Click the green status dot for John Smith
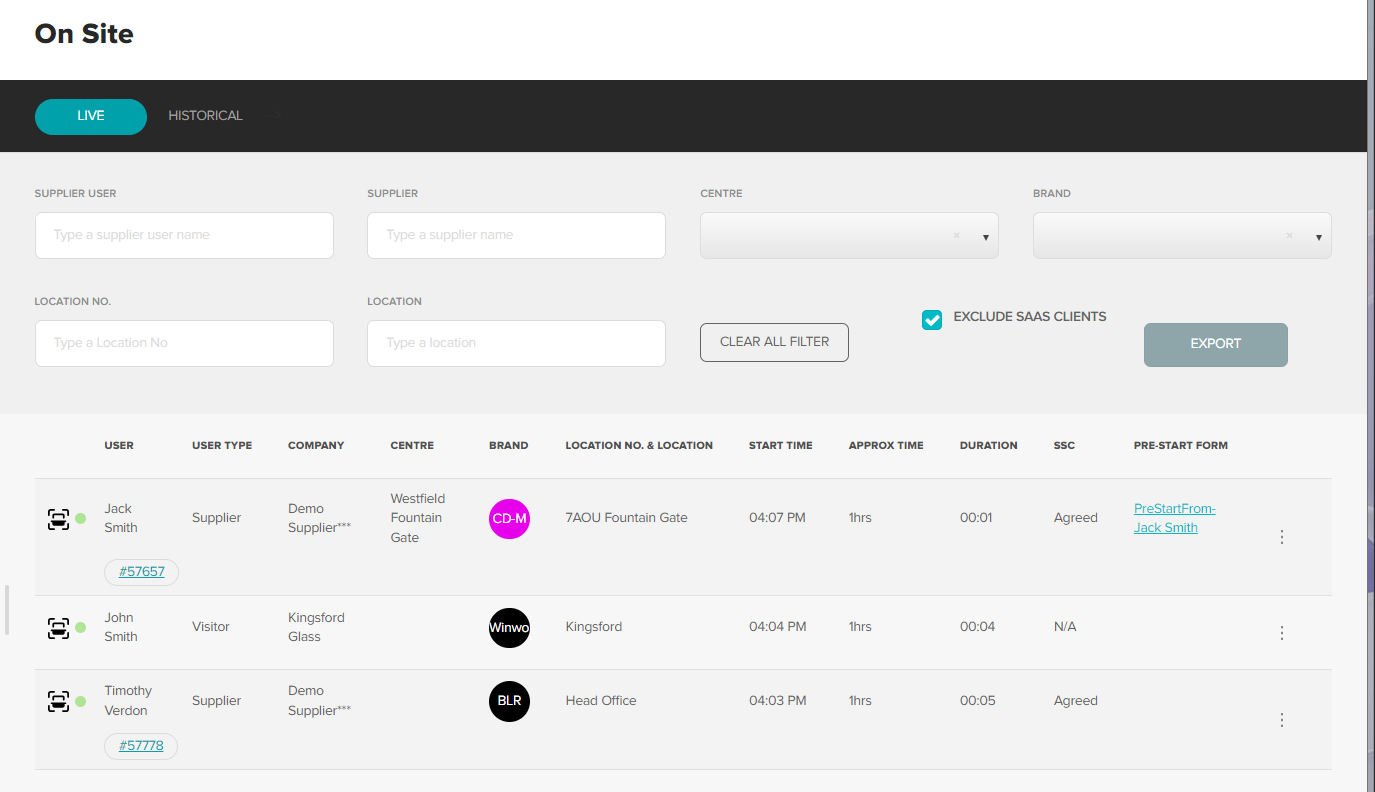Viewport: 1375px width, 792px height. [80, 628]
